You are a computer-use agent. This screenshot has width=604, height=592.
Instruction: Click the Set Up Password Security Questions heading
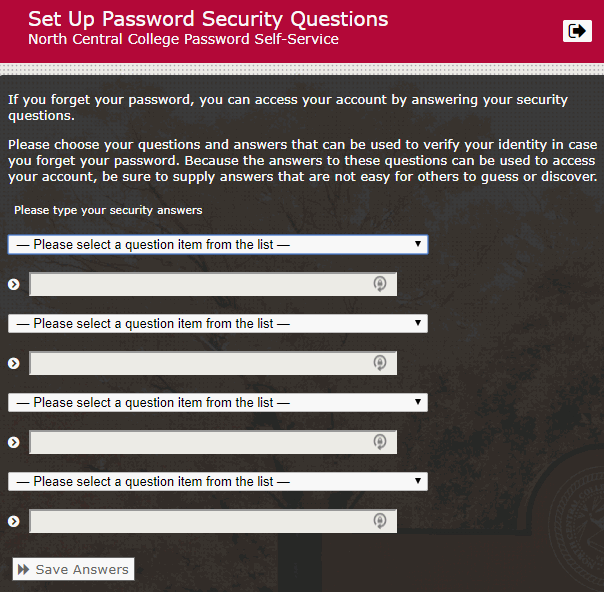tap(208, 19)
